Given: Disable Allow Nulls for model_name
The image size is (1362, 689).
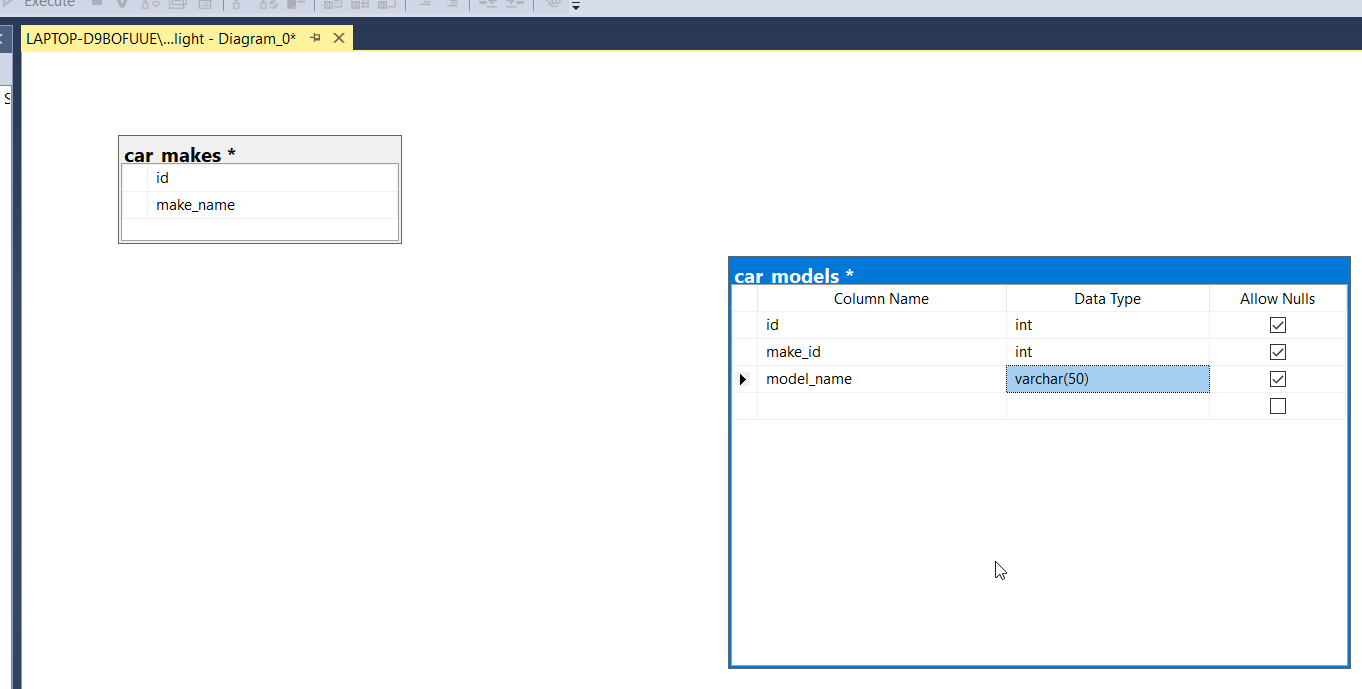Looking at the screenshot, I should coord(1277,379).
